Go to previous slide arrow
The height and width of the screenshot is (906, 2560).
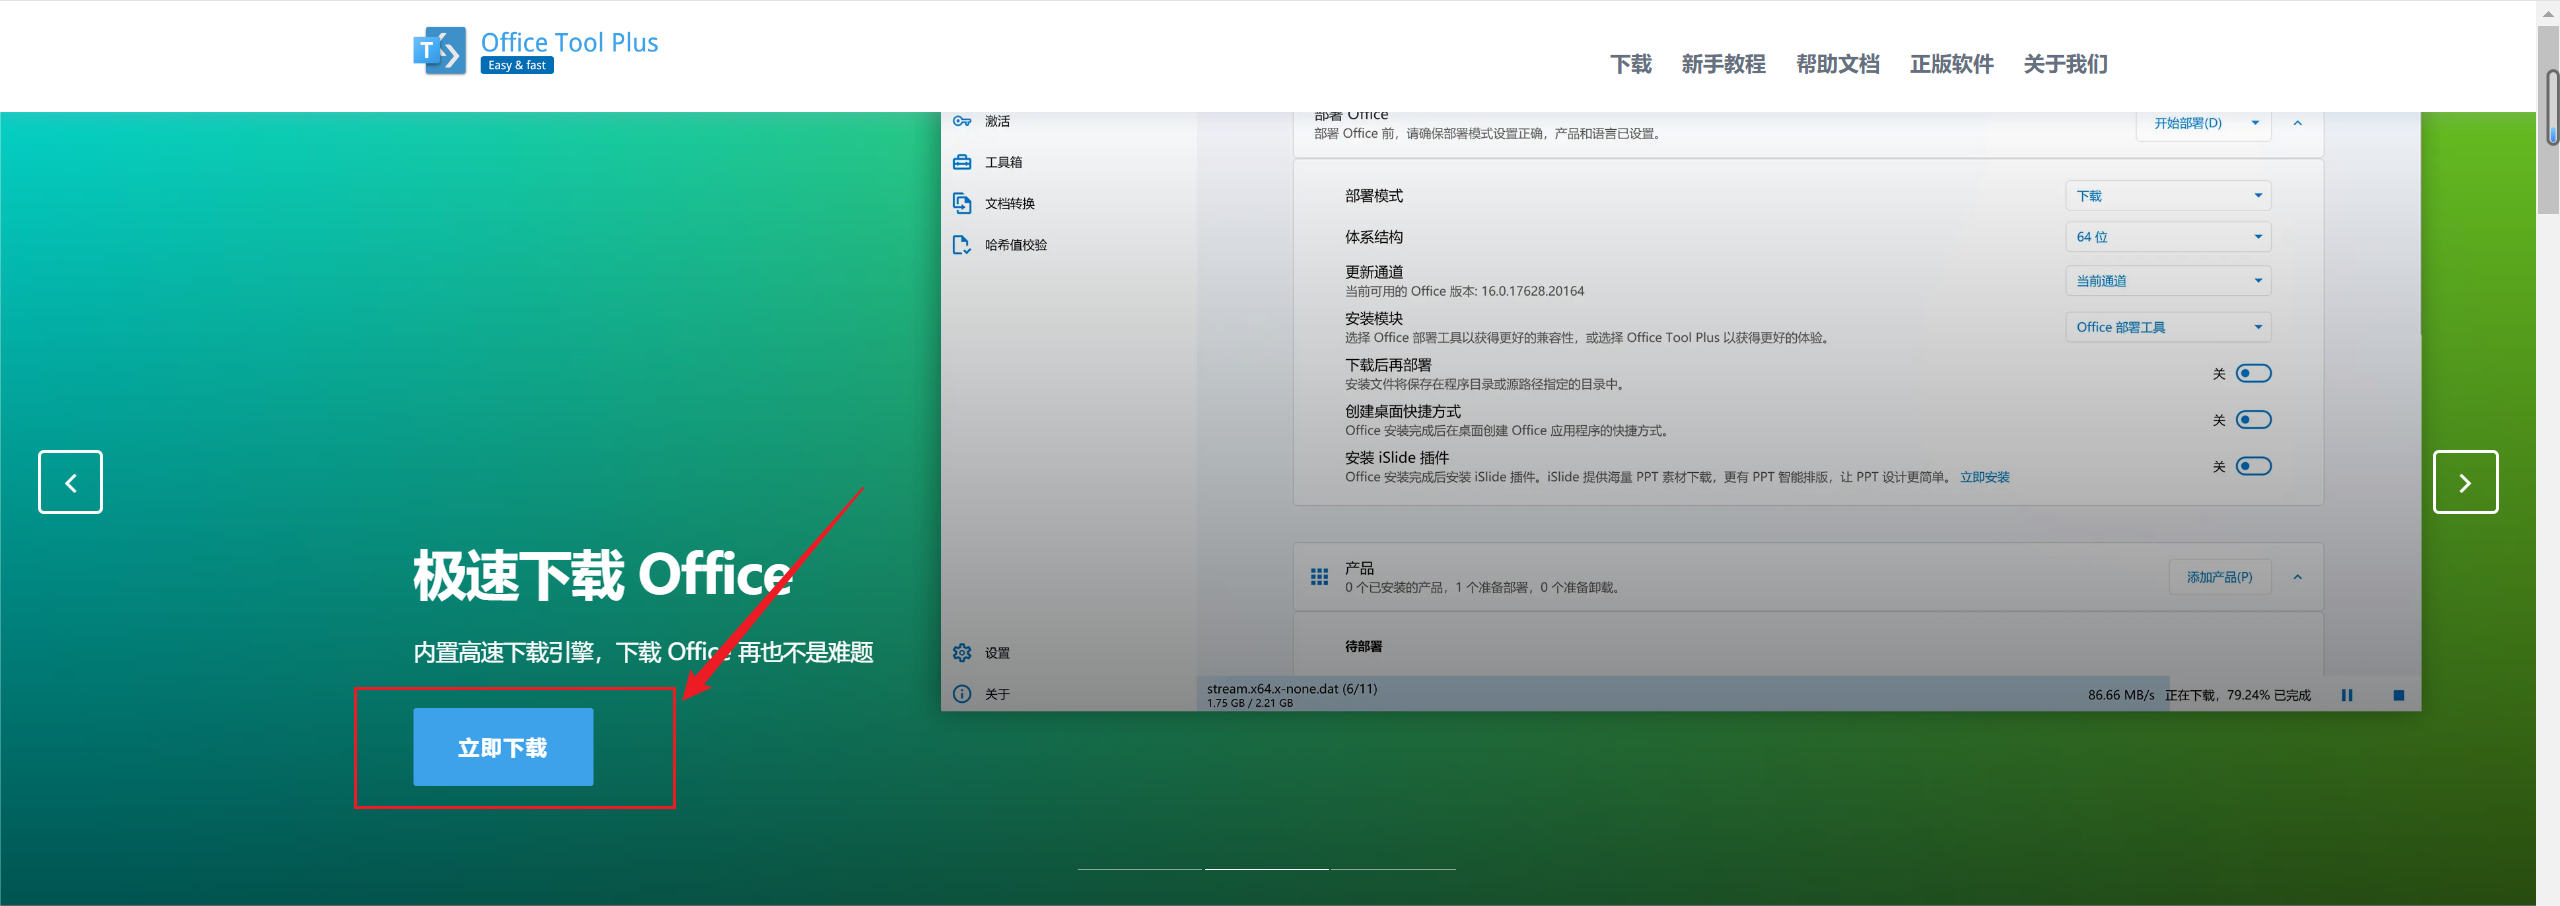coord(70,482)
